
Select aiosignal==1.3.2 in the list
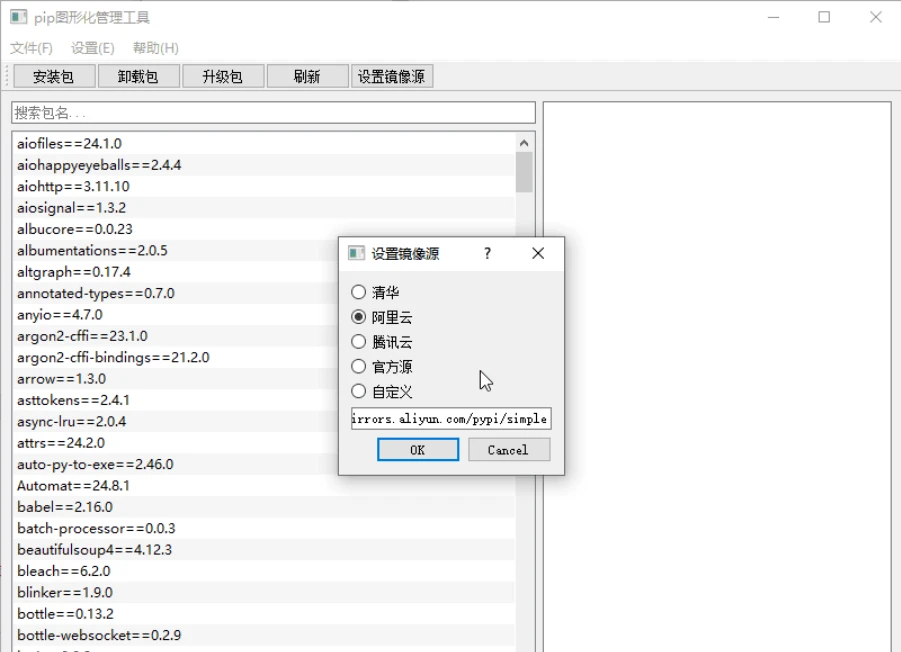(x=263, y=207)
